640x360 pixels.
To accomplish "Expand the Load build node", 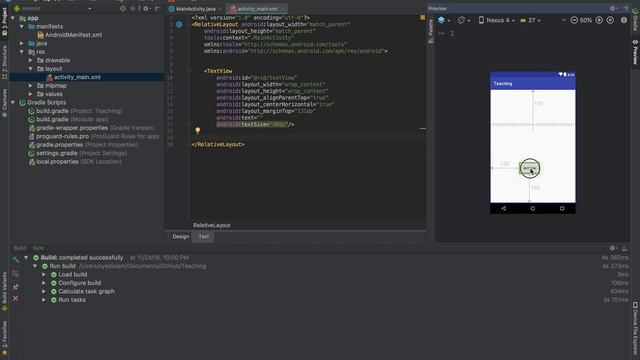I will (44, 275).
